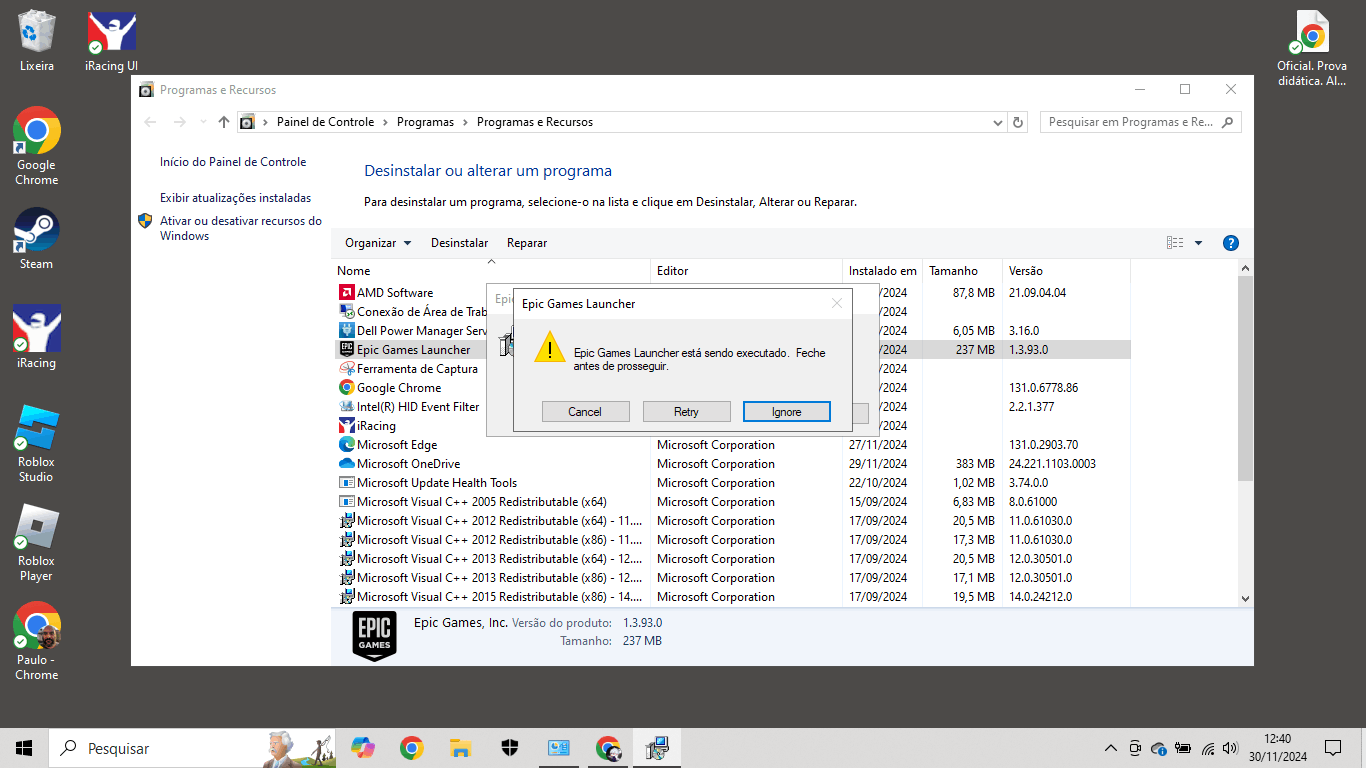Click the Ignore button in the dialog

point(787,412)
